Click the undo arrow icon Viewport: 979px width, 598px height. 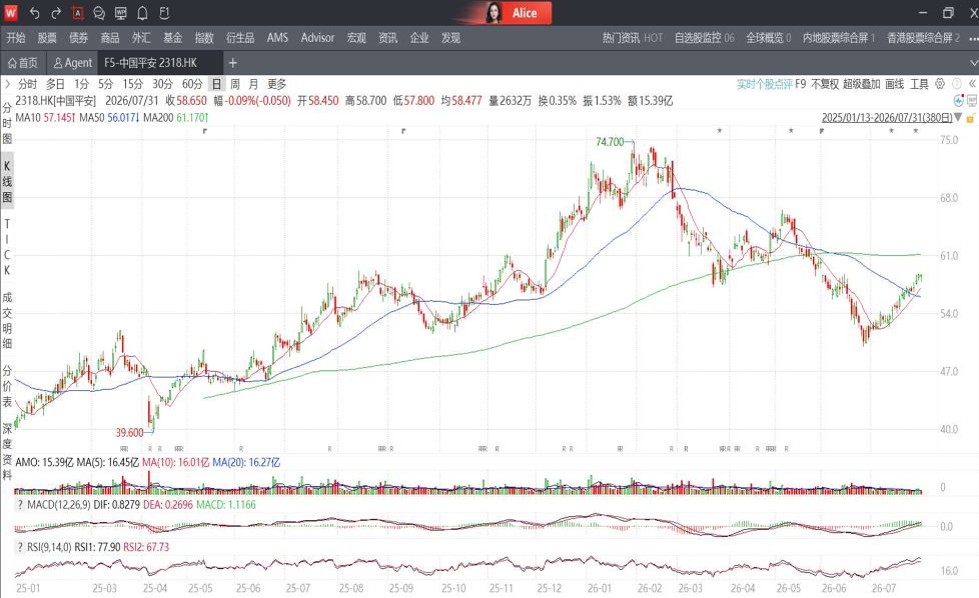click(34, 13)
